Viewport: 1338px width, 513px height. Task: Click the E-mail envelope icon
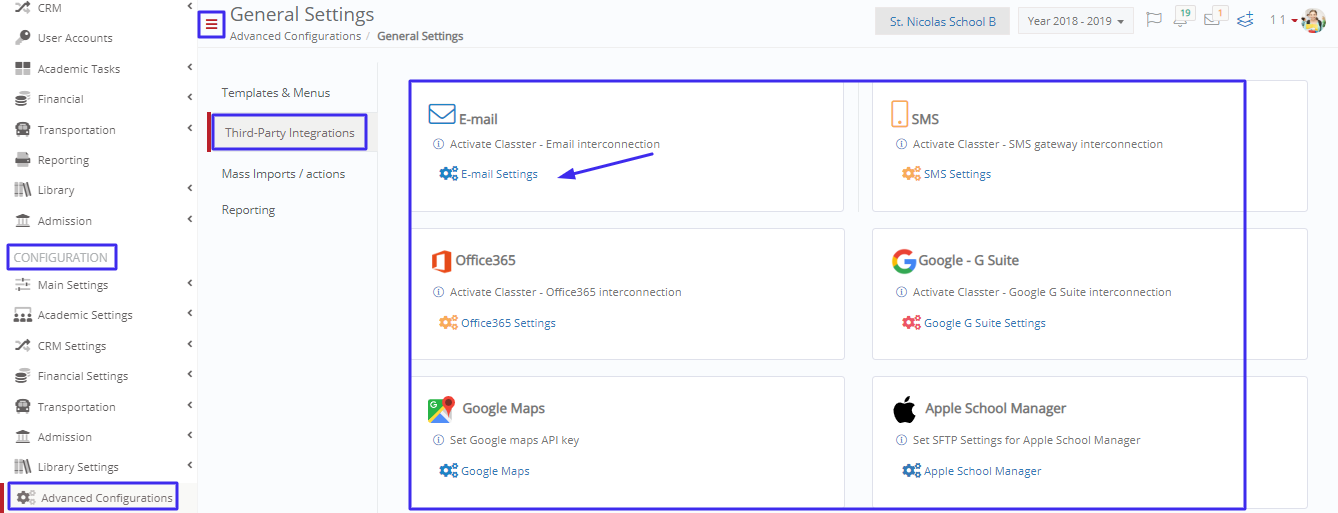coord(442,115)
